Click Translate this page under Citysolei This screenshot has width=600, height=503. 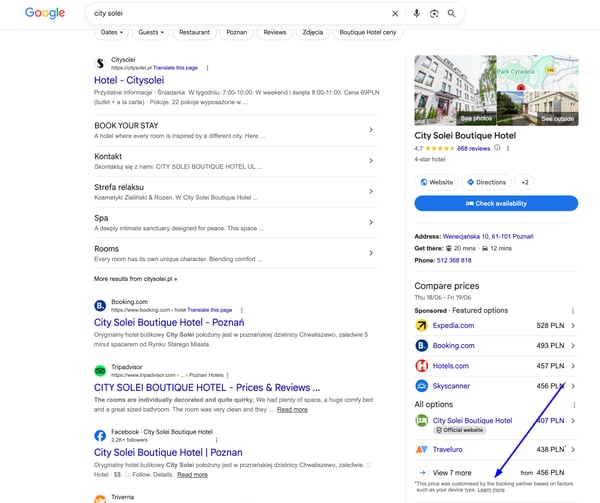pos(175,68)
